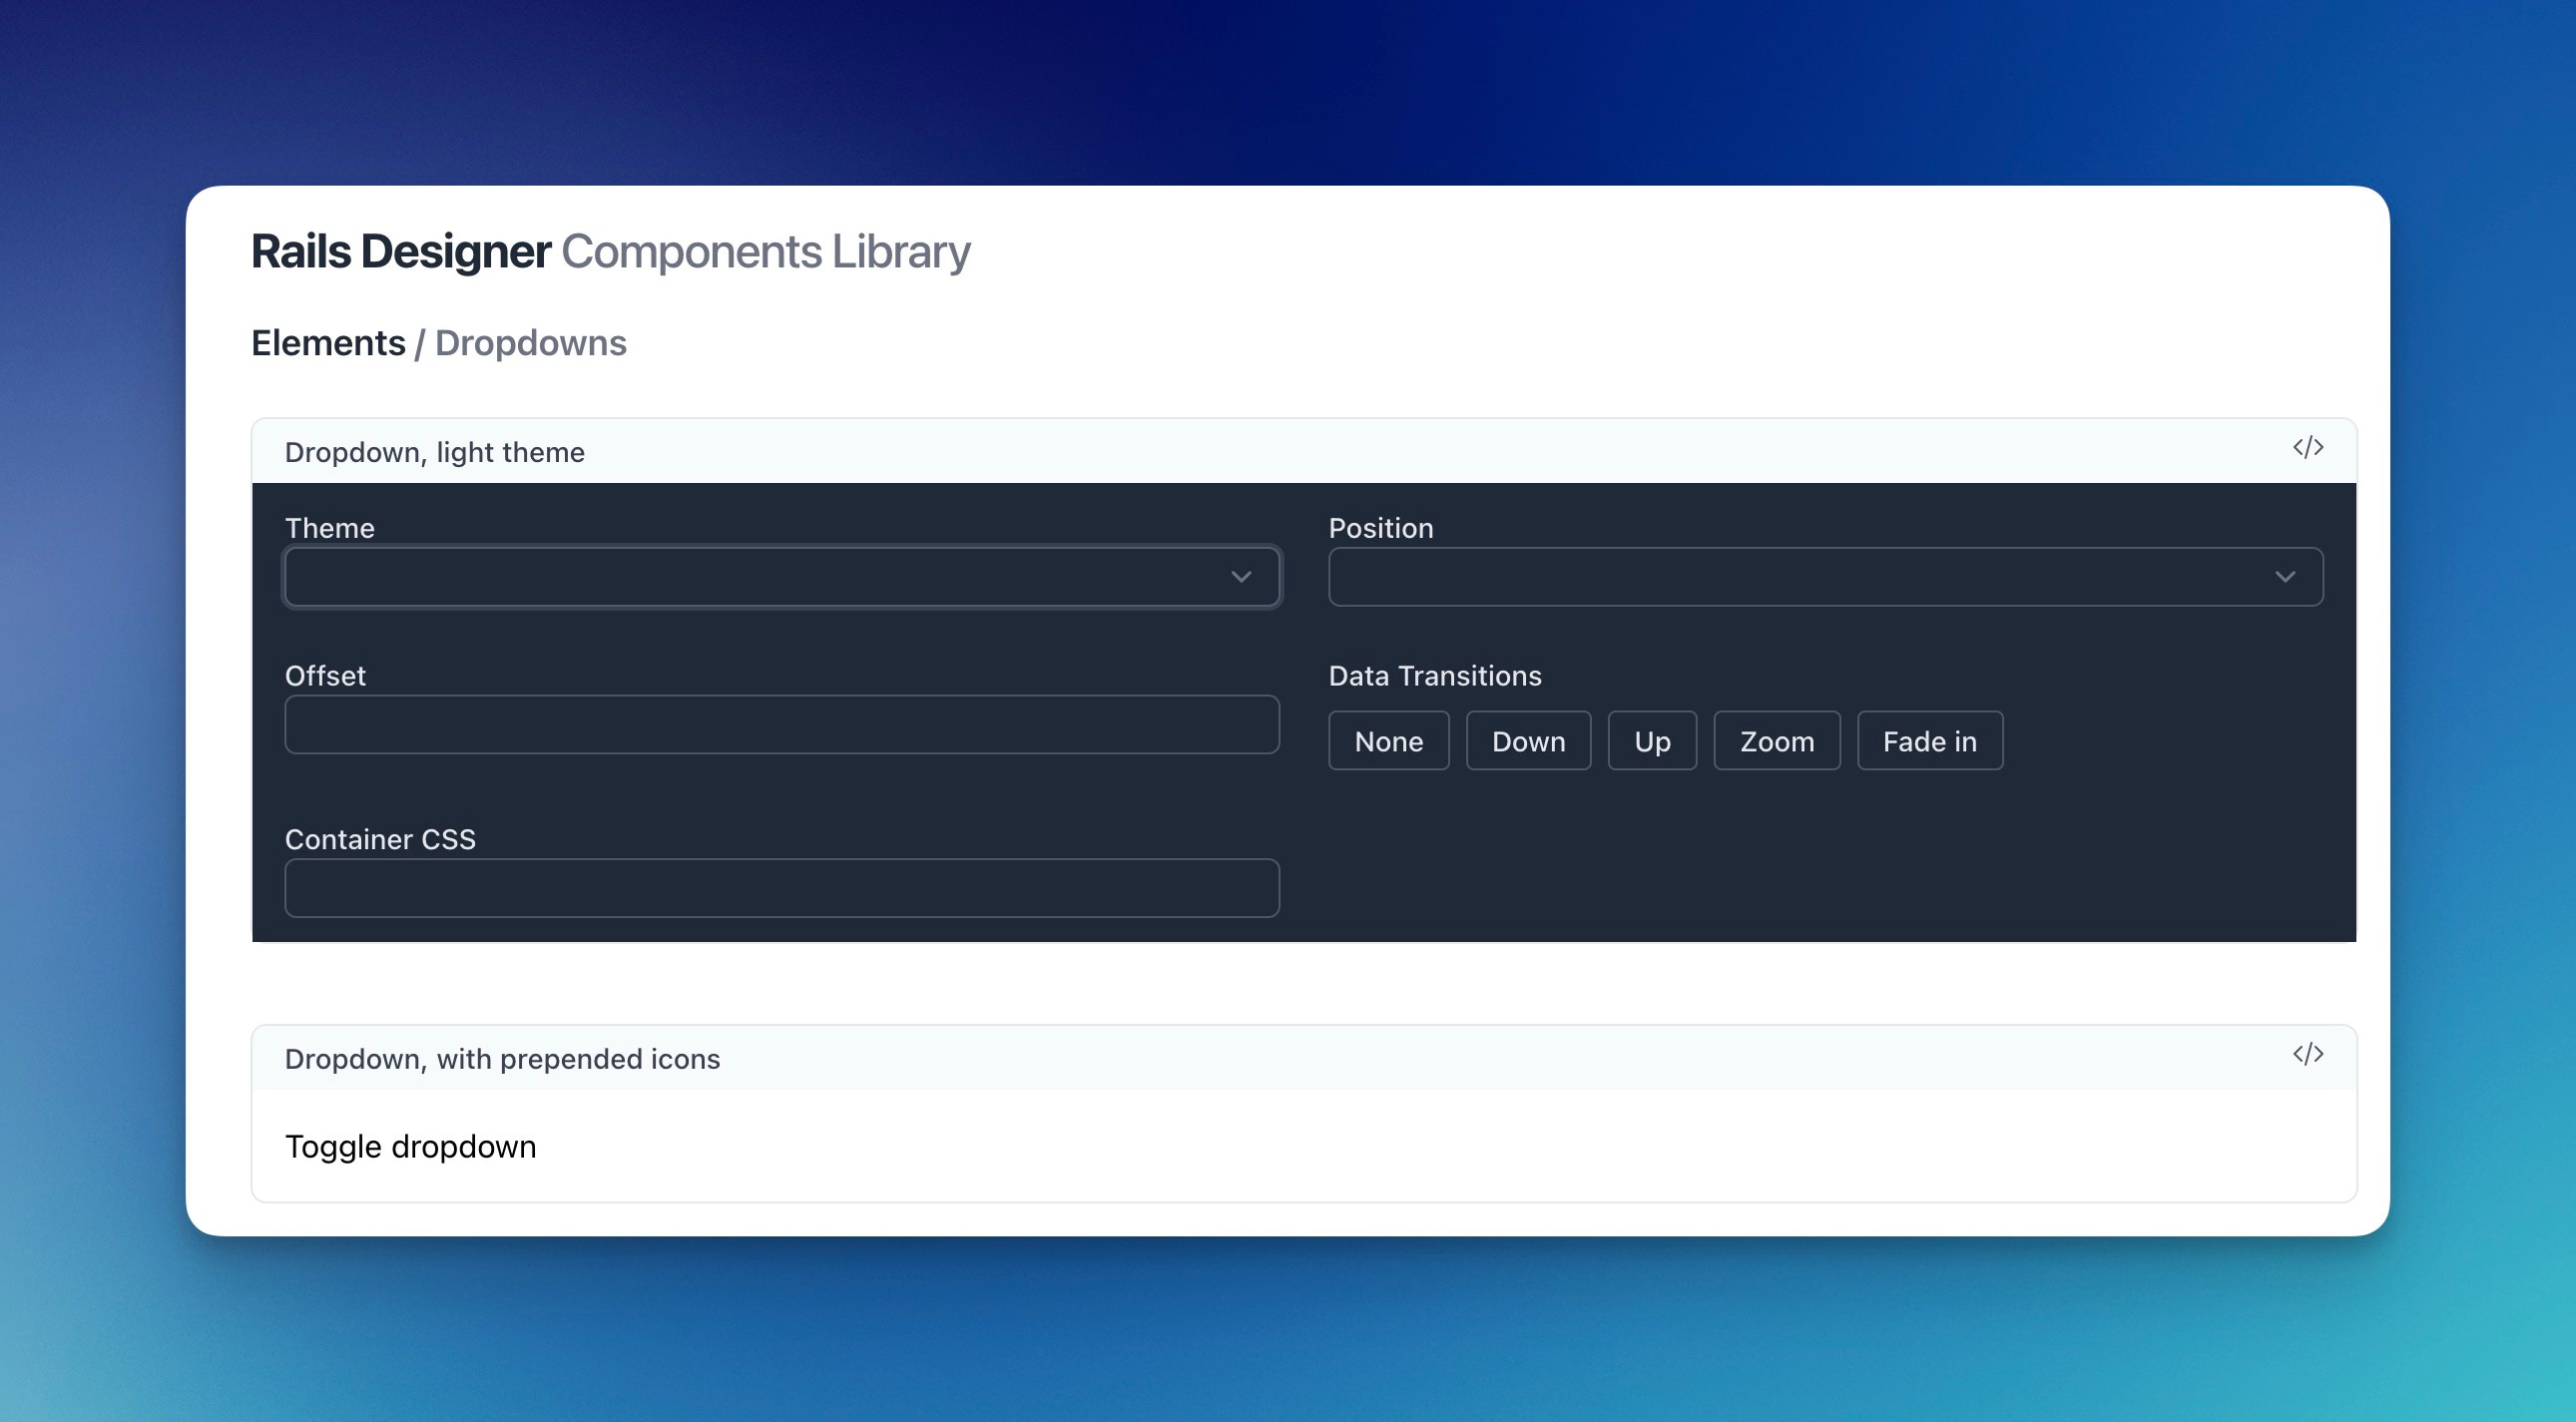Select the Fade in transition

point(1930,741)
